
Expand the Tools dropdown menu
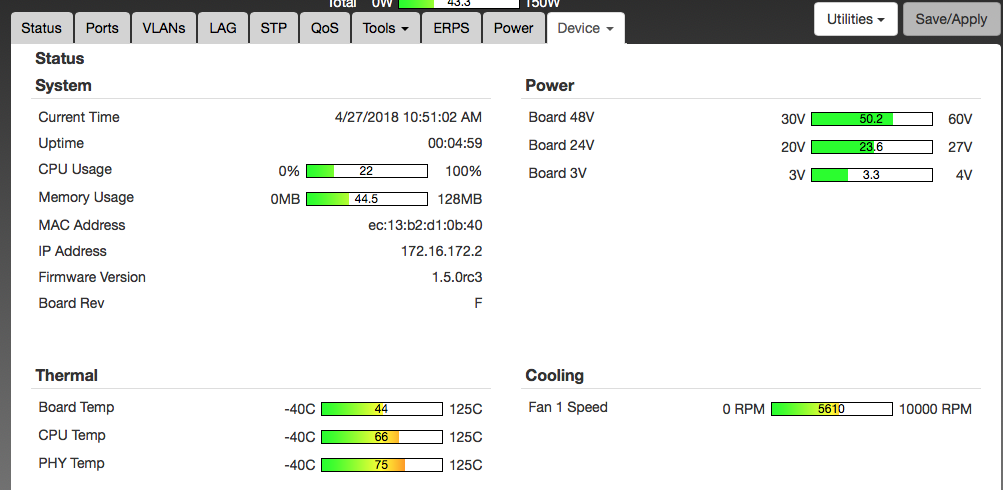[x=385, y=28]
